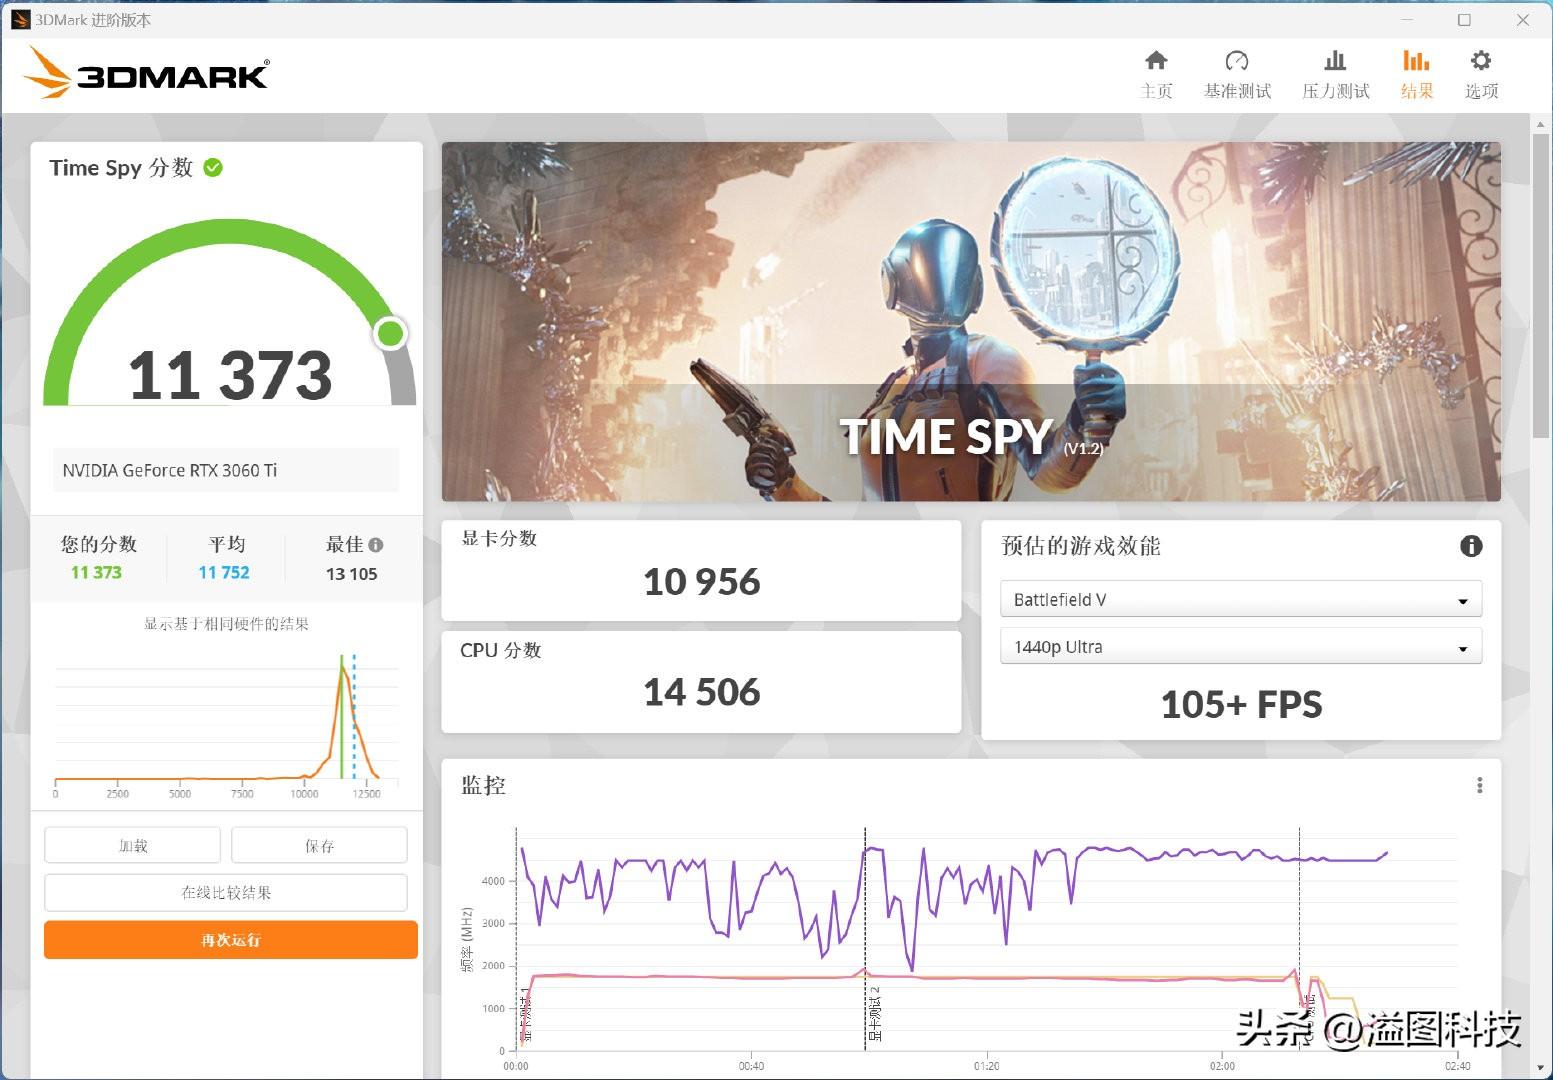Viewport: 1553px width, 1080px height.
Task: Go to the 主页 home tab
Action: point(1156,75)
